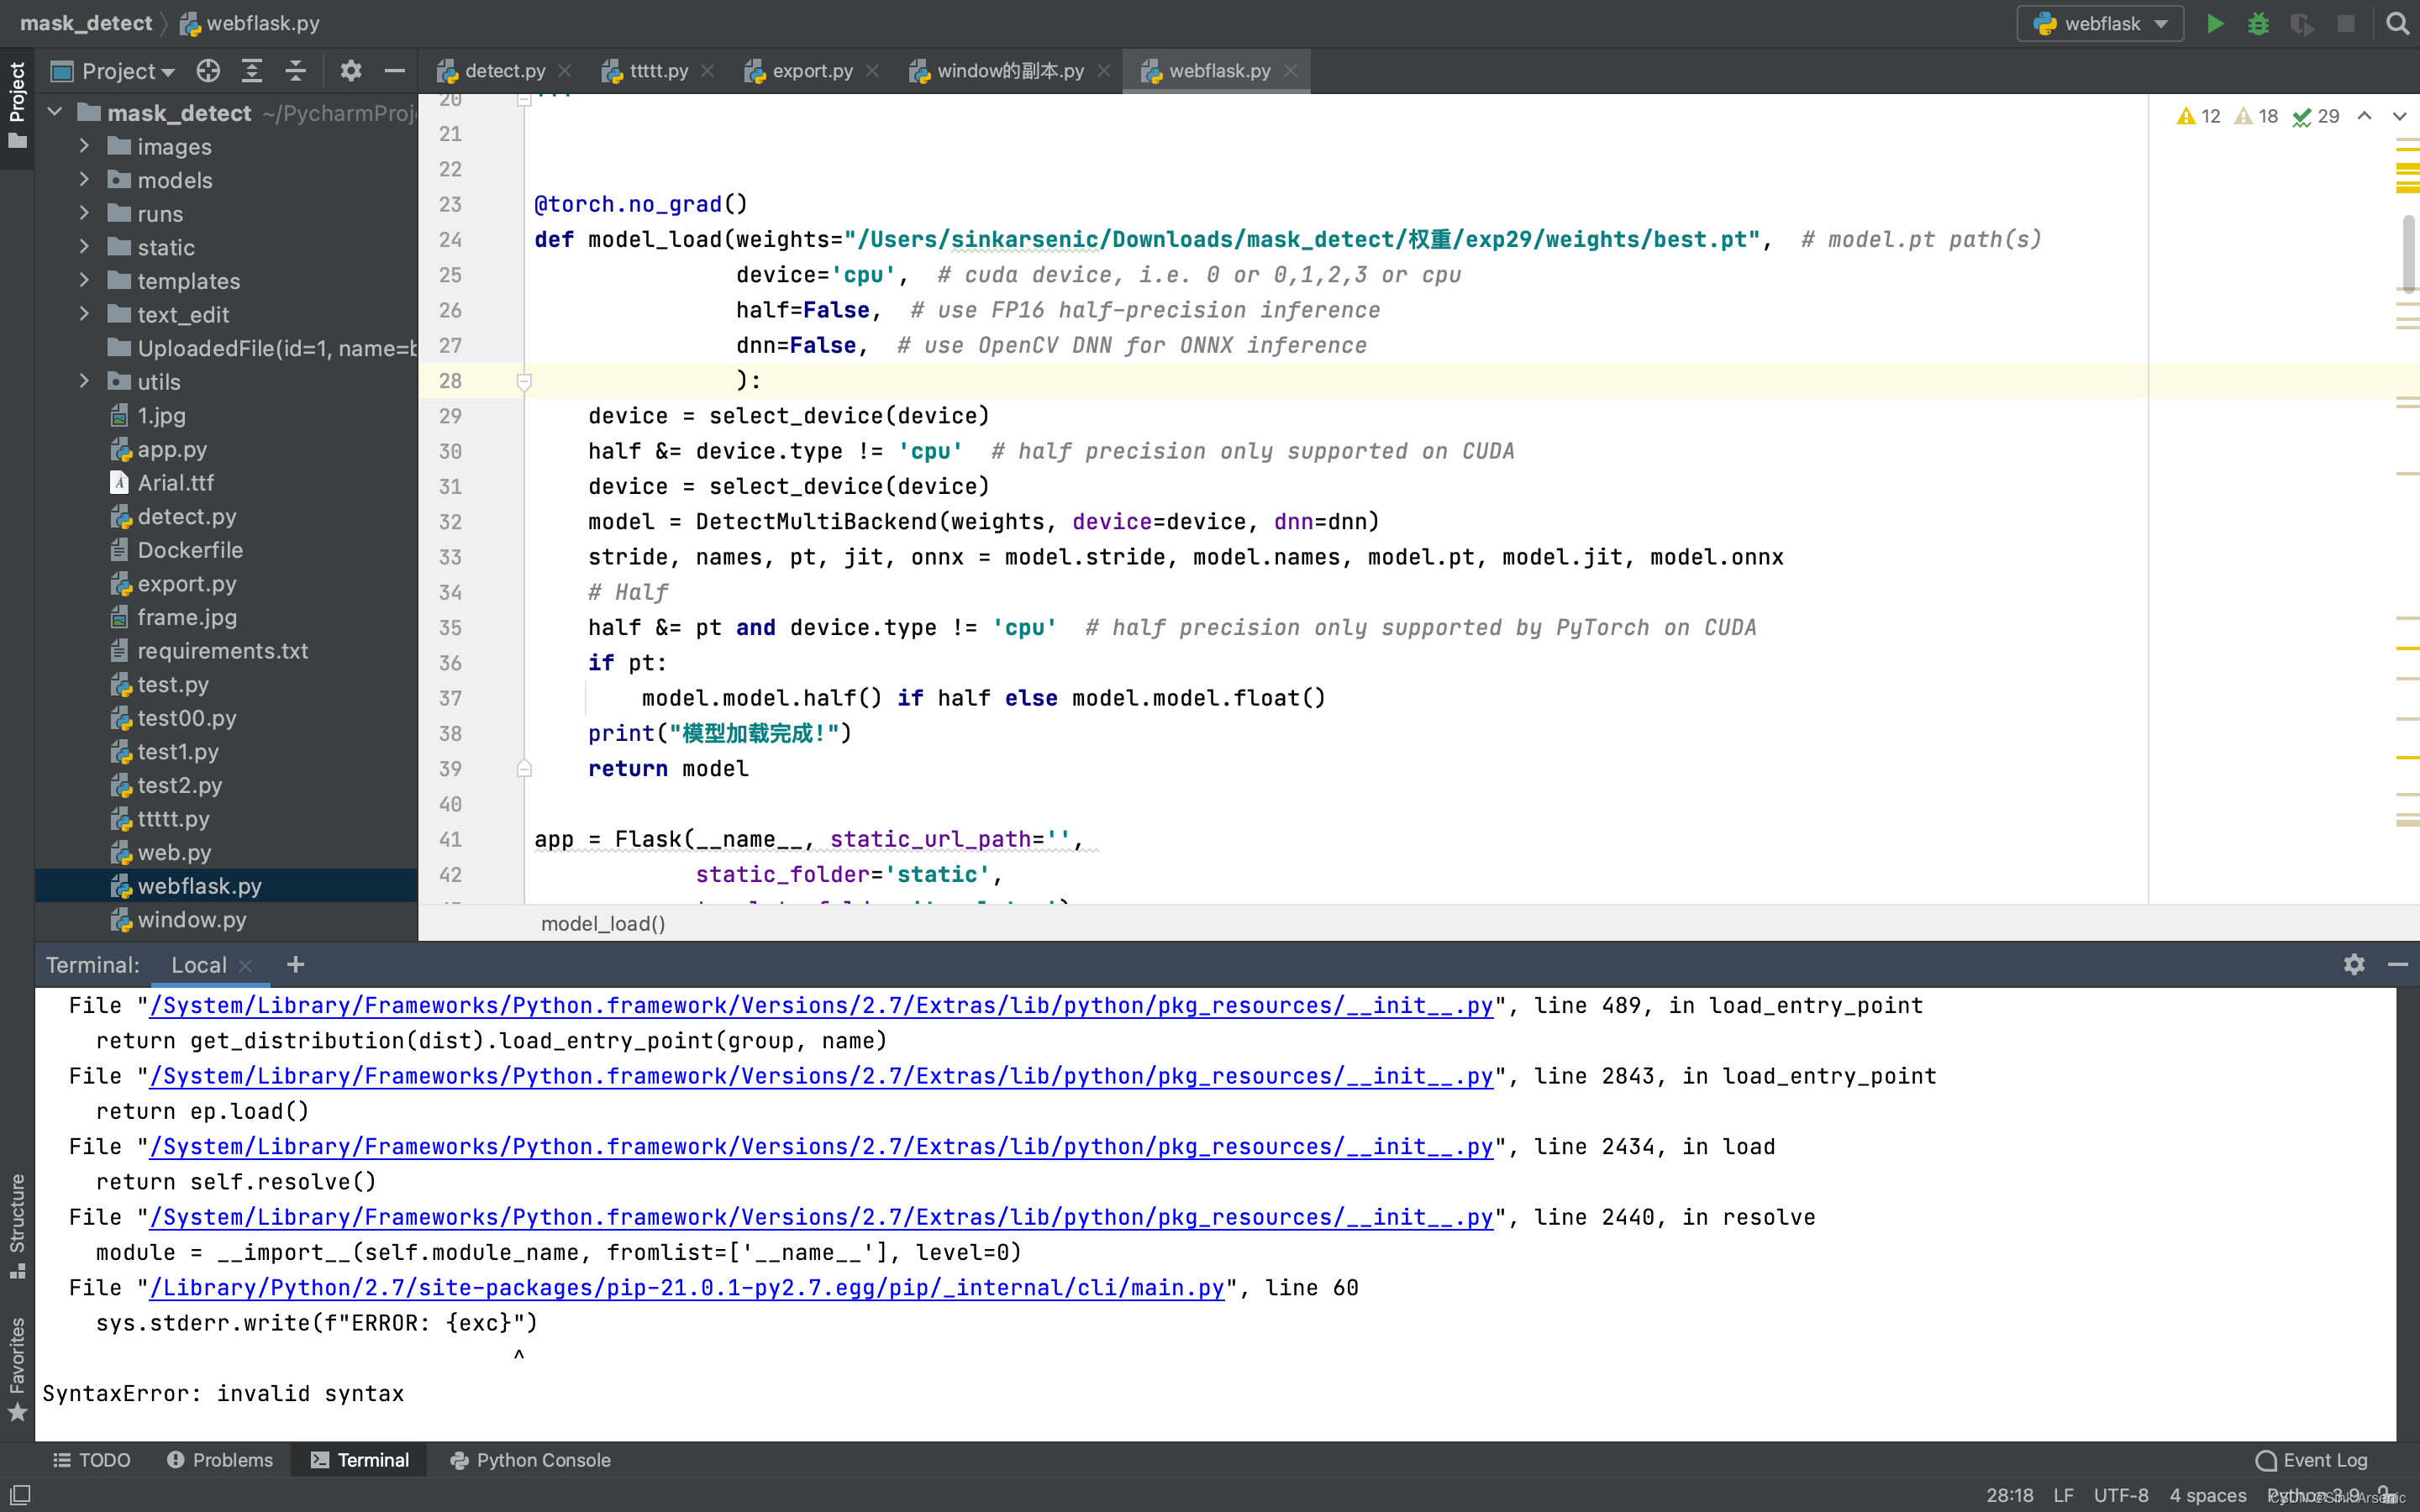Screen dimensions: 2420x1512
Task: Open app.py in project tree
Action: click(x=172, y=449)
